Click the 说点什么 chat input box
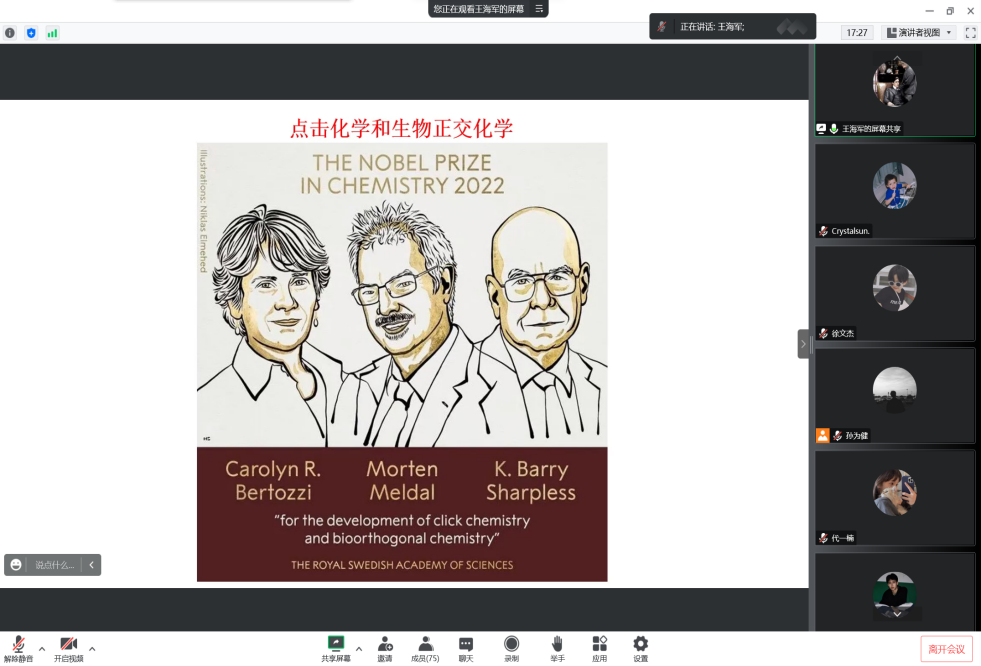Image resolution: width=981 pixels, height=666 pixels. click(55, 565)
